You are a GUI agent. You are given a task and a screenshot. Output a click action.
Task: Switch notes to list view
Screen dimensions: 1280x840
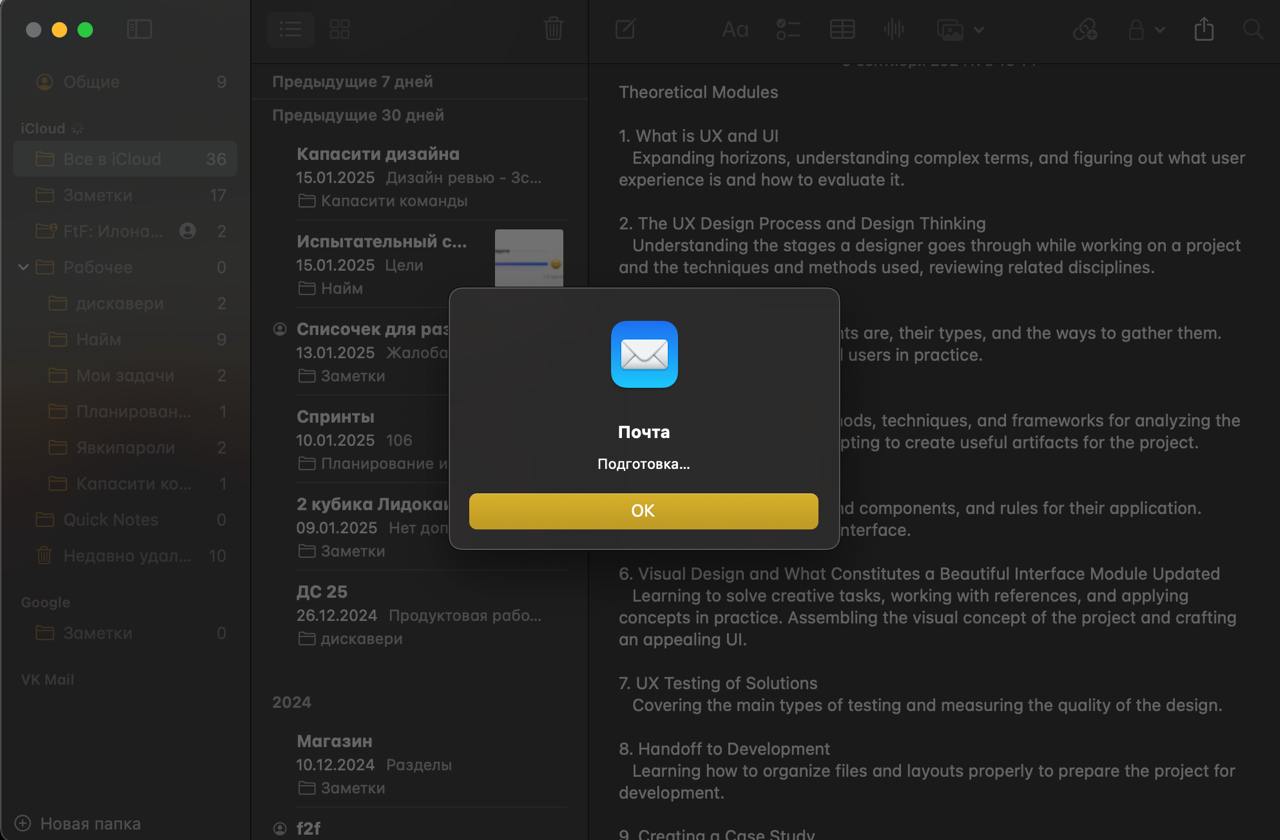291,30
